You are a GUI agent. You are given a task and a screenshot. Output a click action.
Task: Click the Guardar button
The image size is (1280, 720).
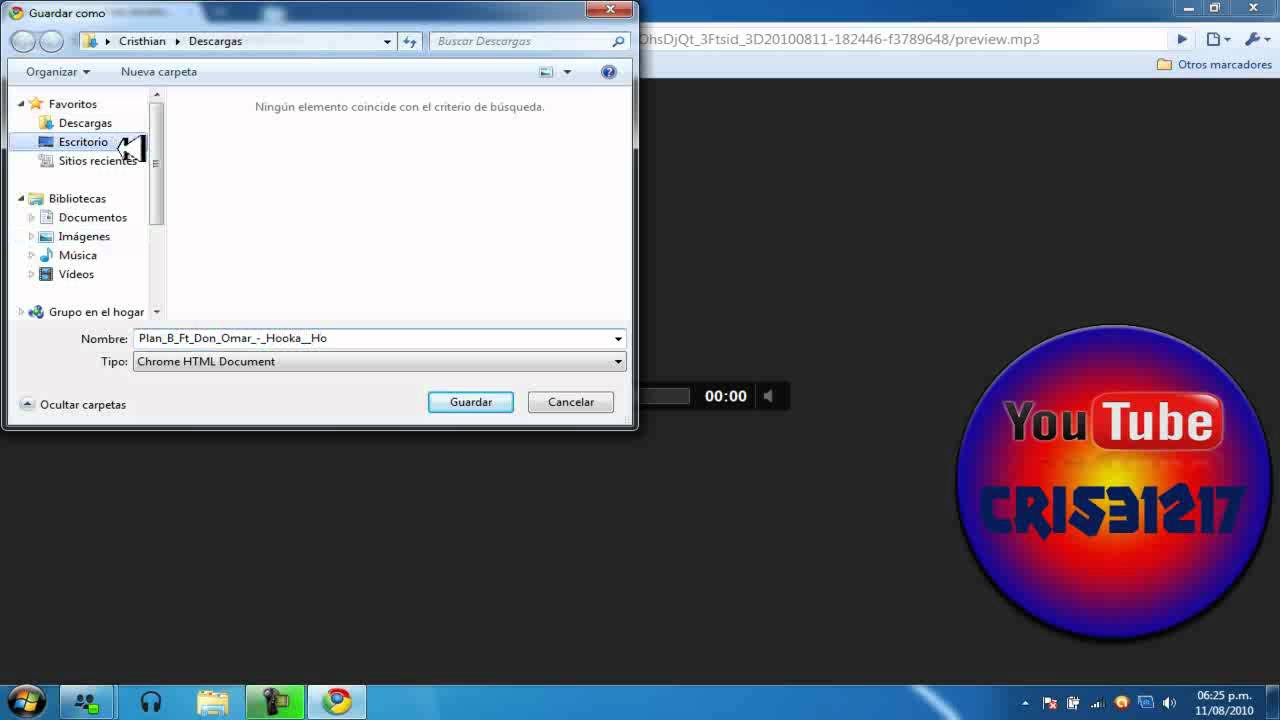[471, 402]
